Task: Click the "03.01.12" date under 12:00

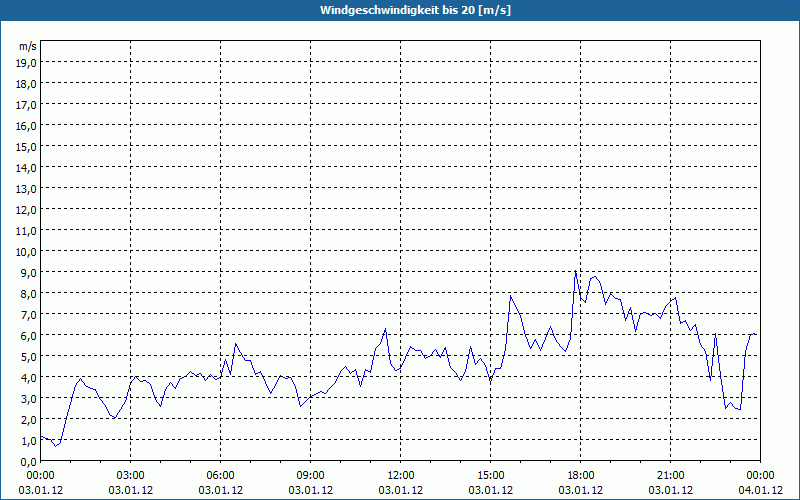Action: pyautogui.click(x=401, y=490)
